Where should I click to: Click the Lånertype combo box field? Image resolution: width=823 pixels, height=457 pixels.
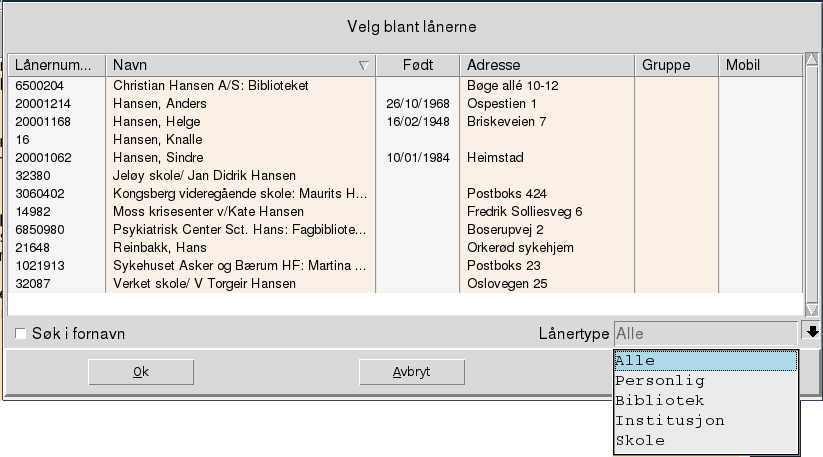pyautogui.click(x=706, y=332)
